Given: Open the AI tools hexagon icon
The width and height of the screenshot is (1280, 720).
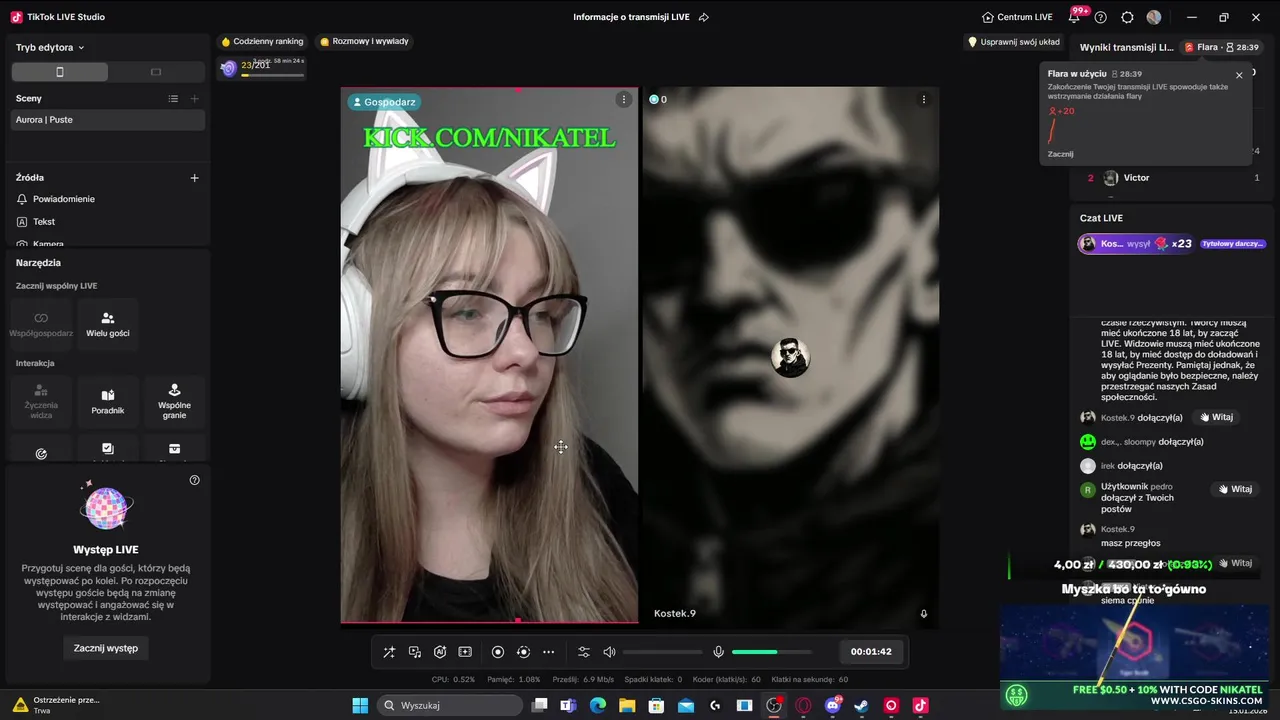Looking at the screenshot, I should pos(440,652).
